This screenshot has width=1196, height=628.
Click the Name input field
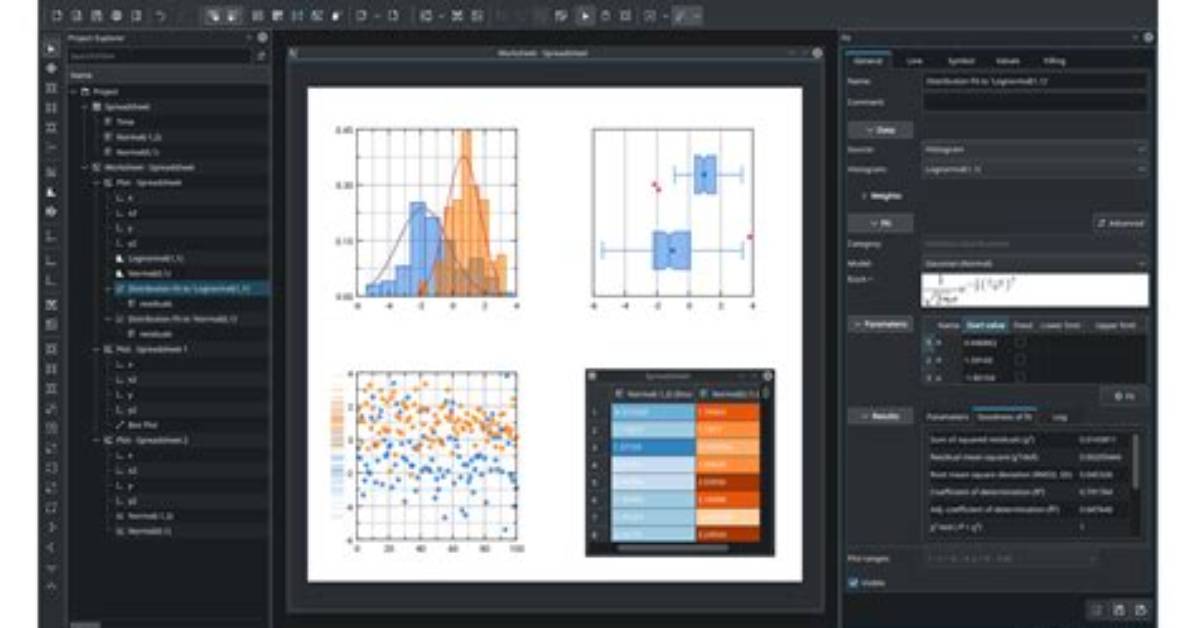click(1034, 81)
